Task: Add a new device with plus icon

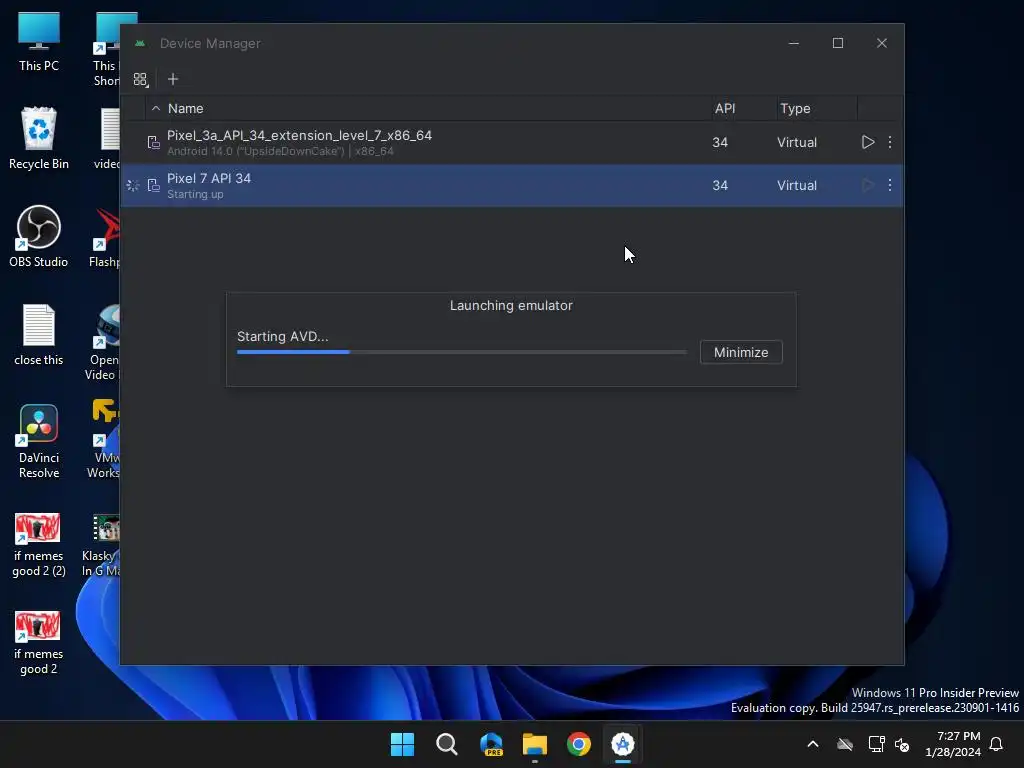Action: tap(172, 79)
